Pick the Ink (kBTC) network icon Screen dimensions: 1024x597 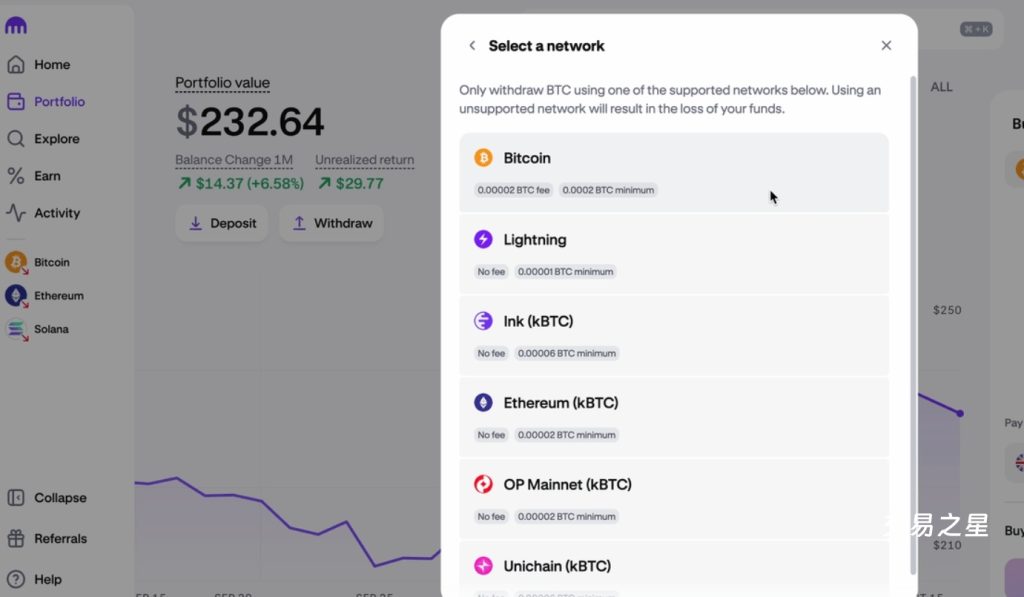tap(483, 321)
